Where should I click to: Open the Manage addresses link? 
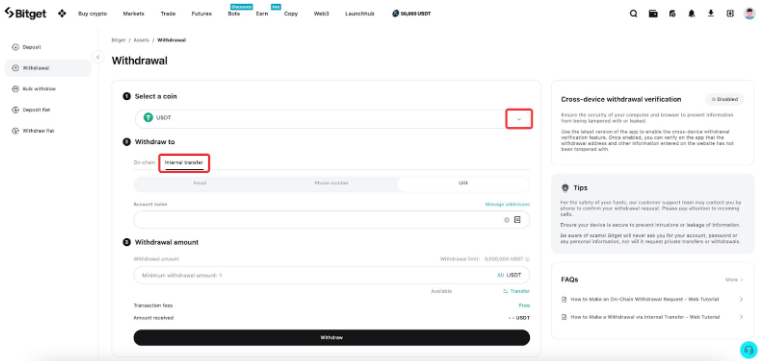coord(507,205)
